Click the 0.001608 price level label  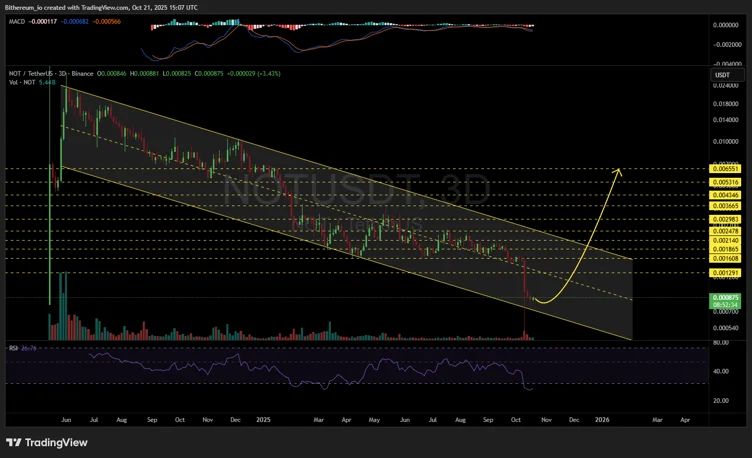[721, 257]
